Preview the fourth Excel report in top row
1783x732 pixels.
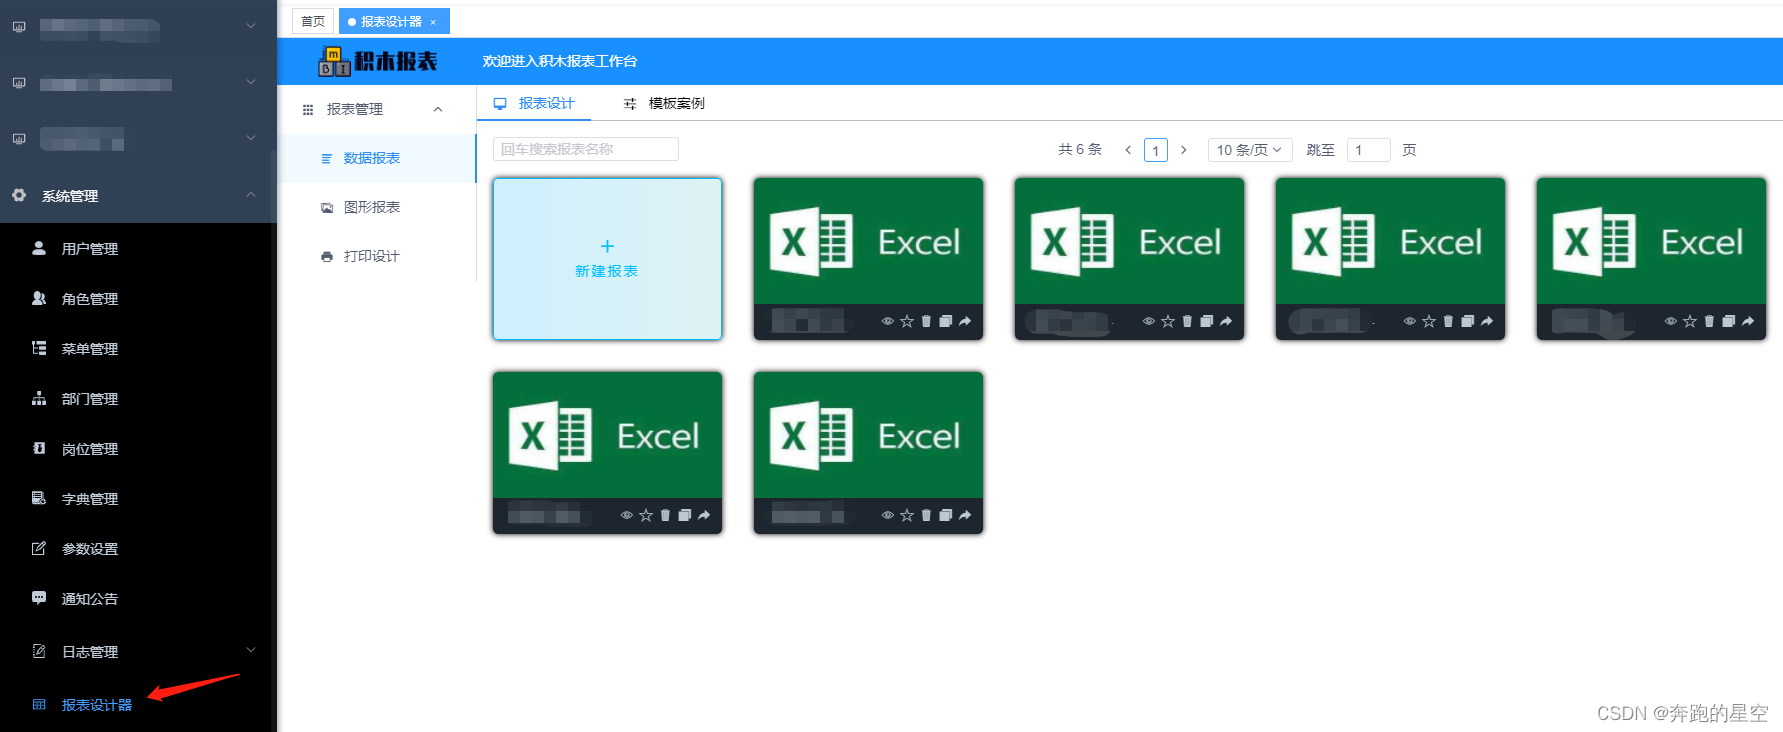[x=1670, y=321]
